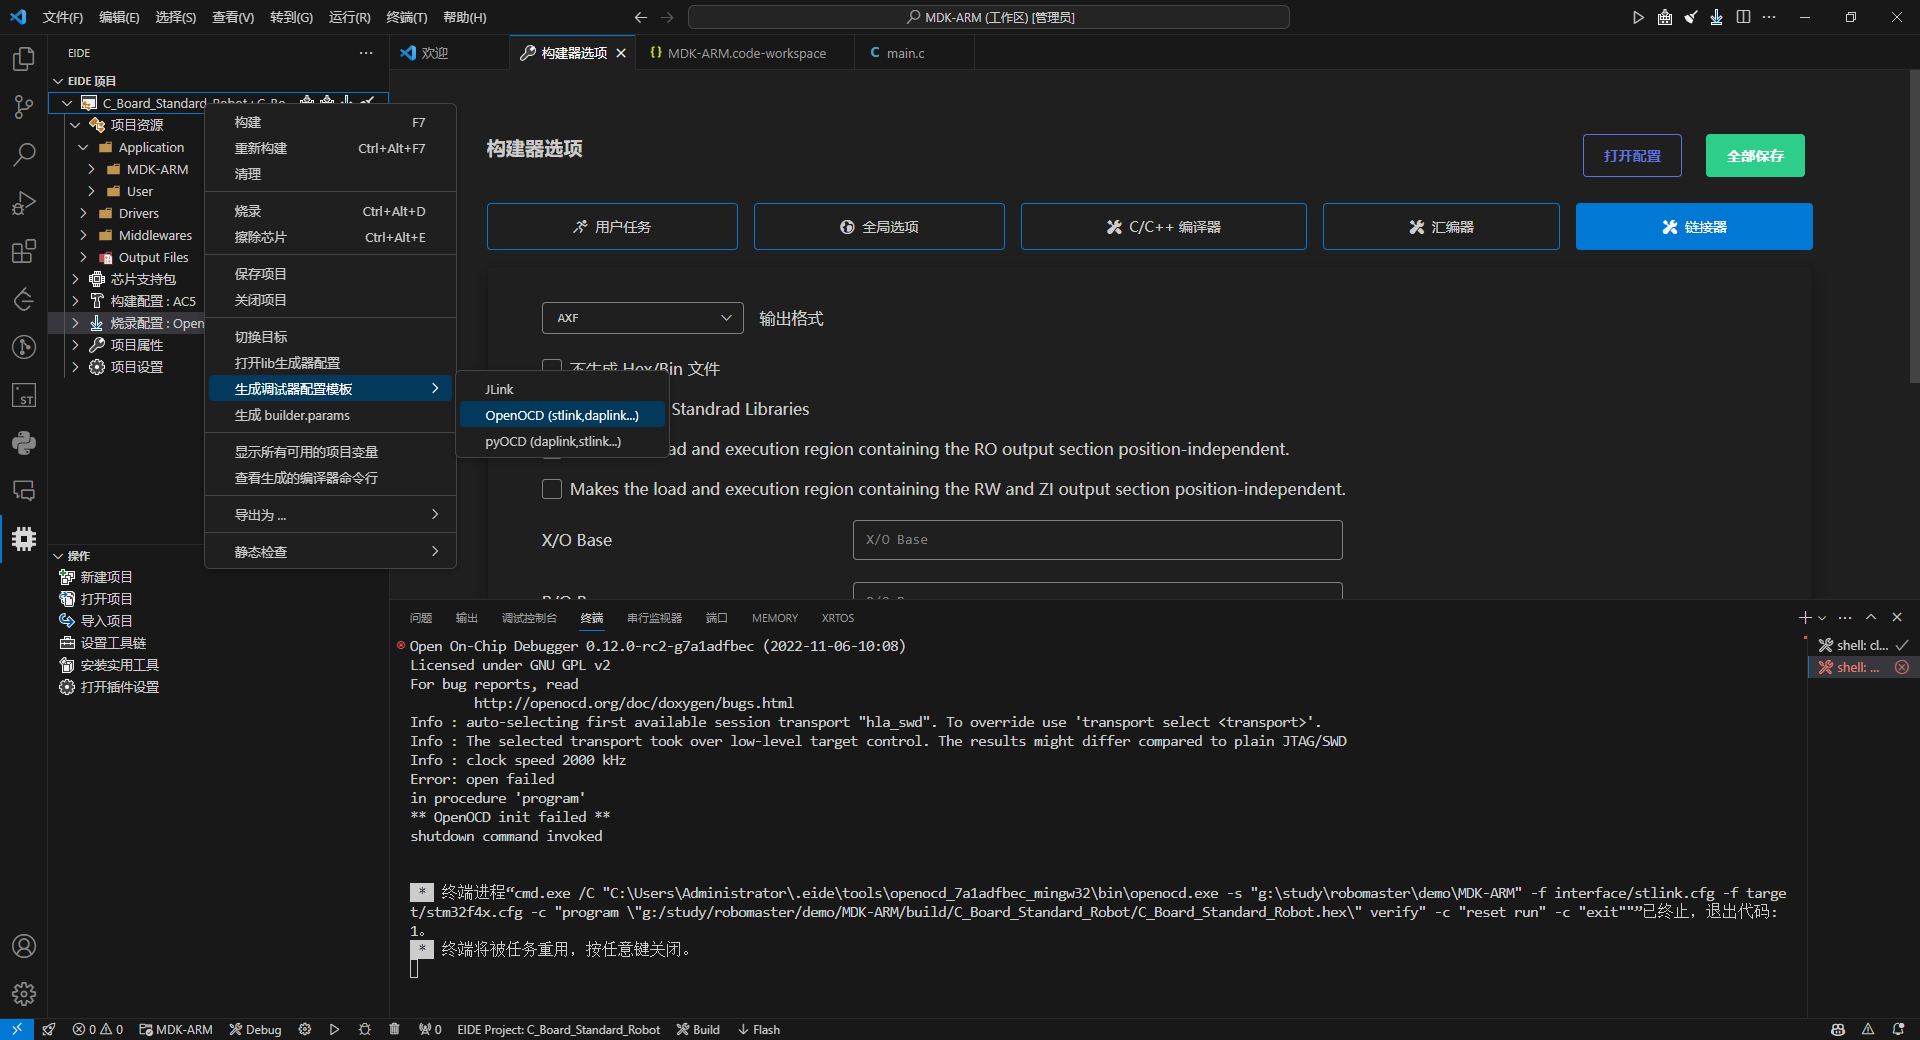Open 导出为 submenu in context menu
This screenshot has height=1040, width=1920.
point(330,515)
